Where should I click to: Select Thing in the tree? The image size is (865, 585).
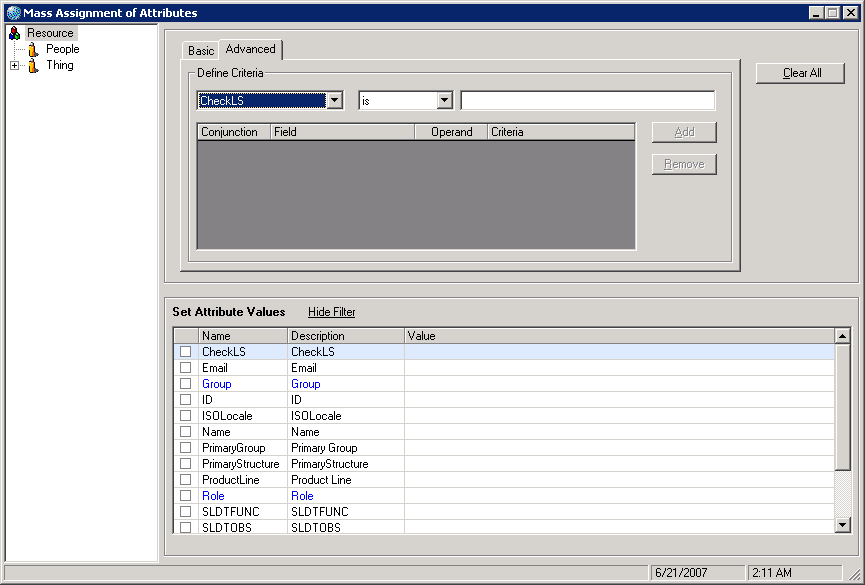(60, 65)
